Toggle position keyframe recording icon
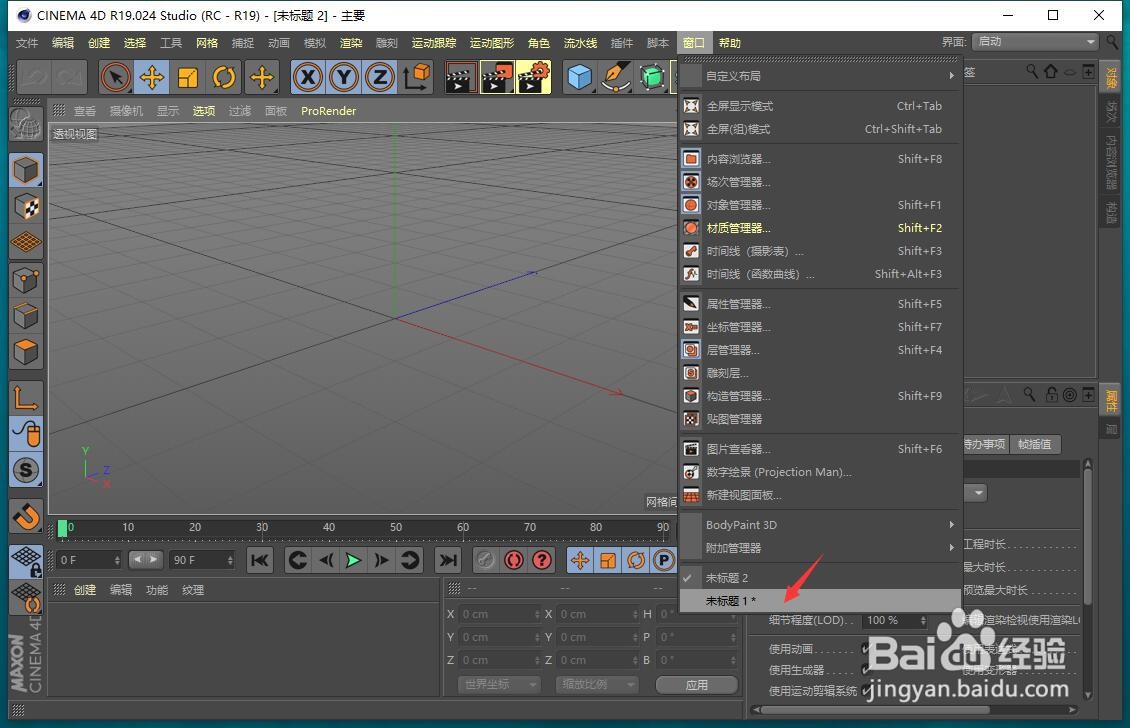1130x728 pixels. [x=580, y=560]
